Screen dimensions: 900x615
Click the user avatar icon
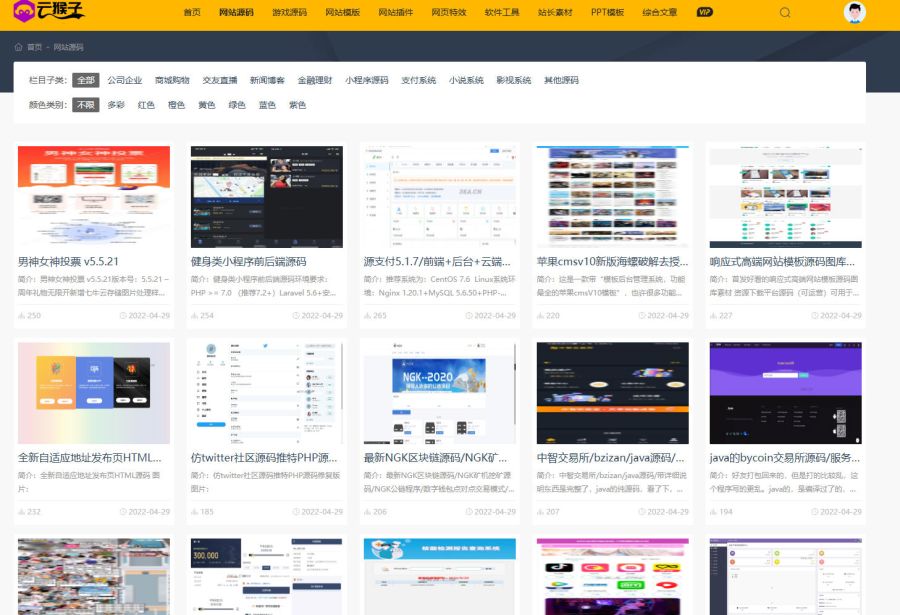pyautogui.click(x=854, y=13)
